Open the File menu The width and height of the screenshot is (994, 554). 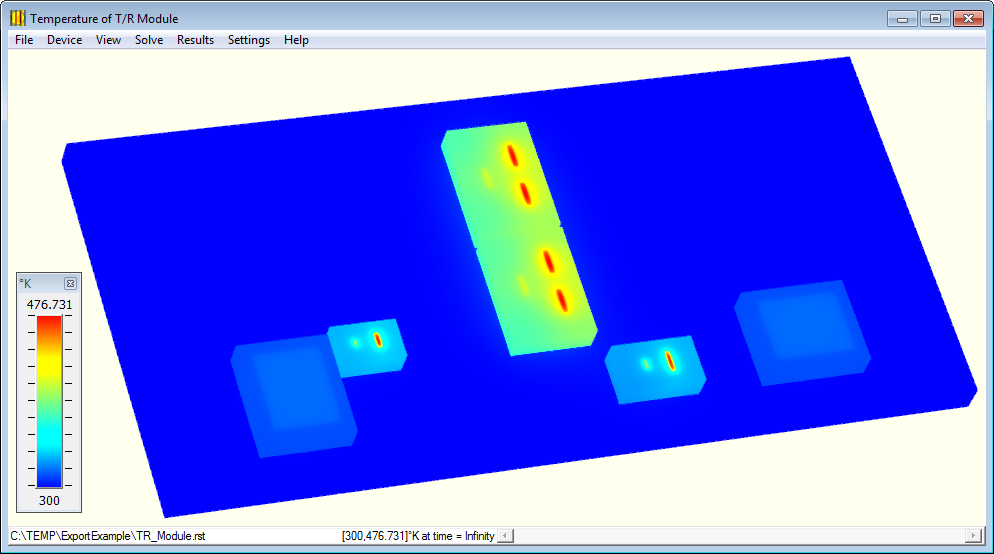coord(24,40)
